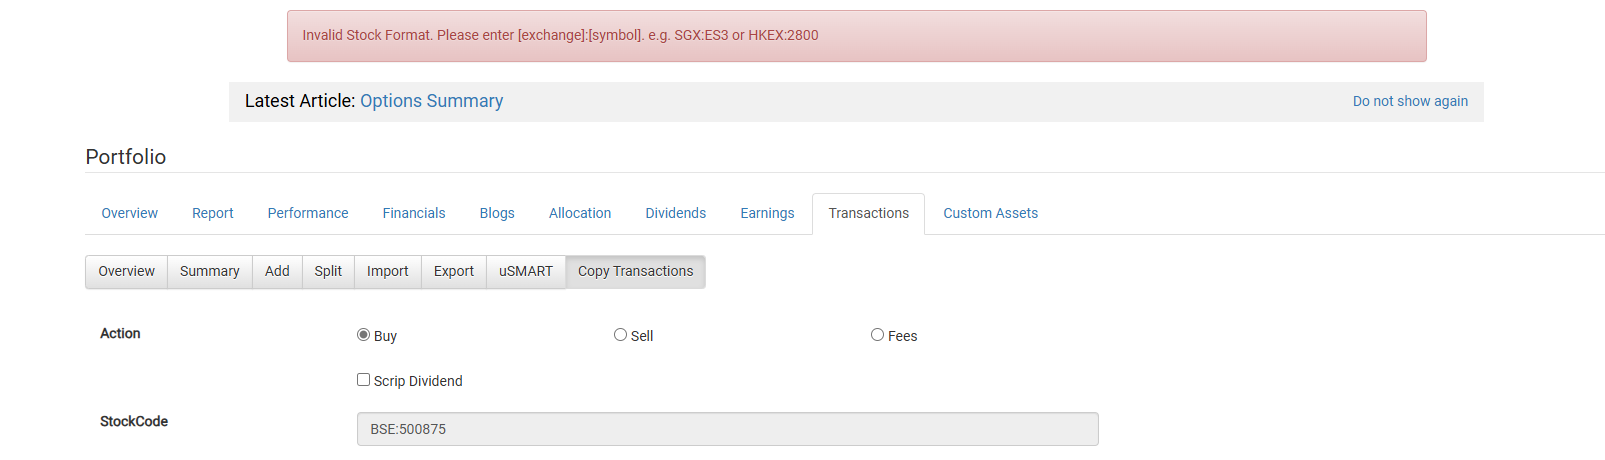Open the Options Summary article link
The image size is (1605, 460).
coord(431,101)
